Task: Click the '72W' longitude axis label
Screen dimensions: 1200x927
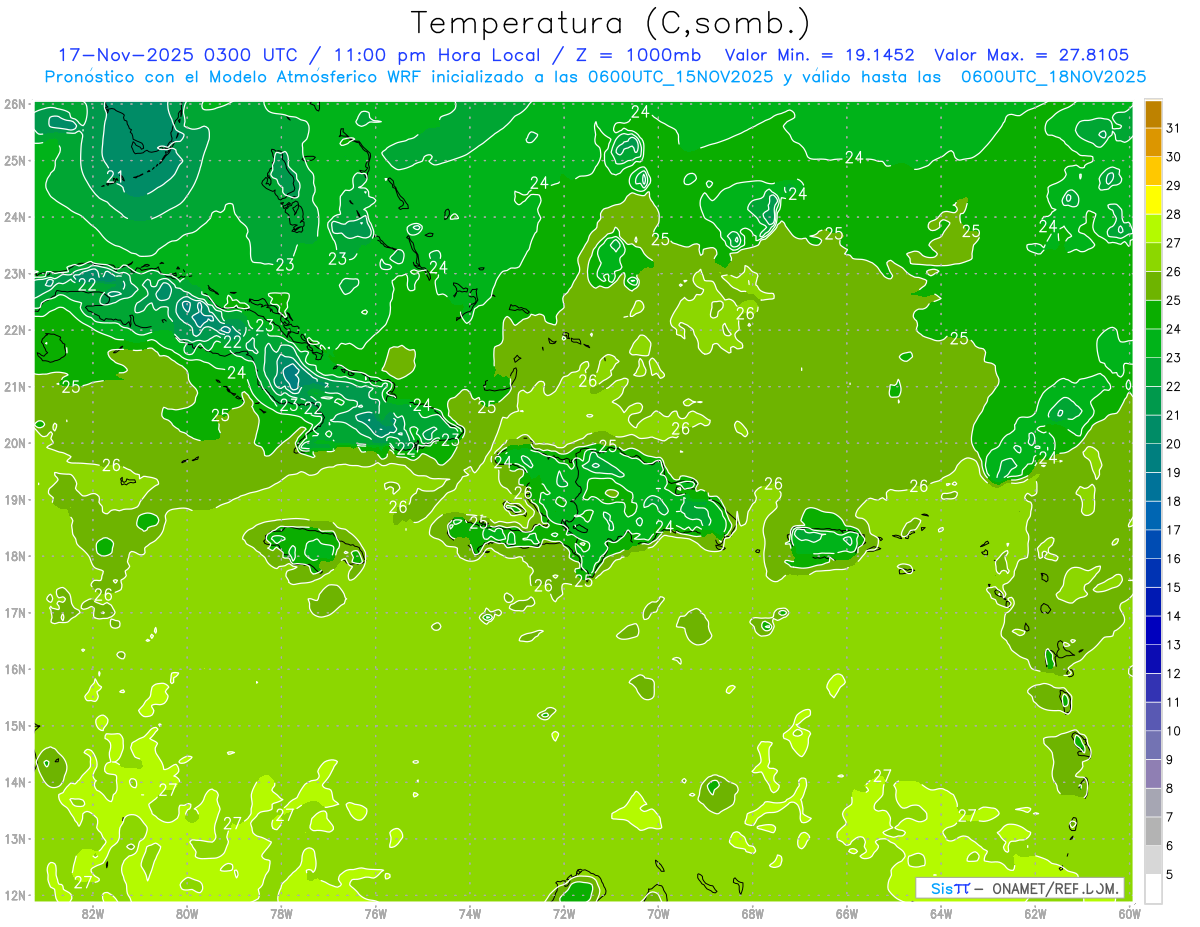Action: click(564, 913)
